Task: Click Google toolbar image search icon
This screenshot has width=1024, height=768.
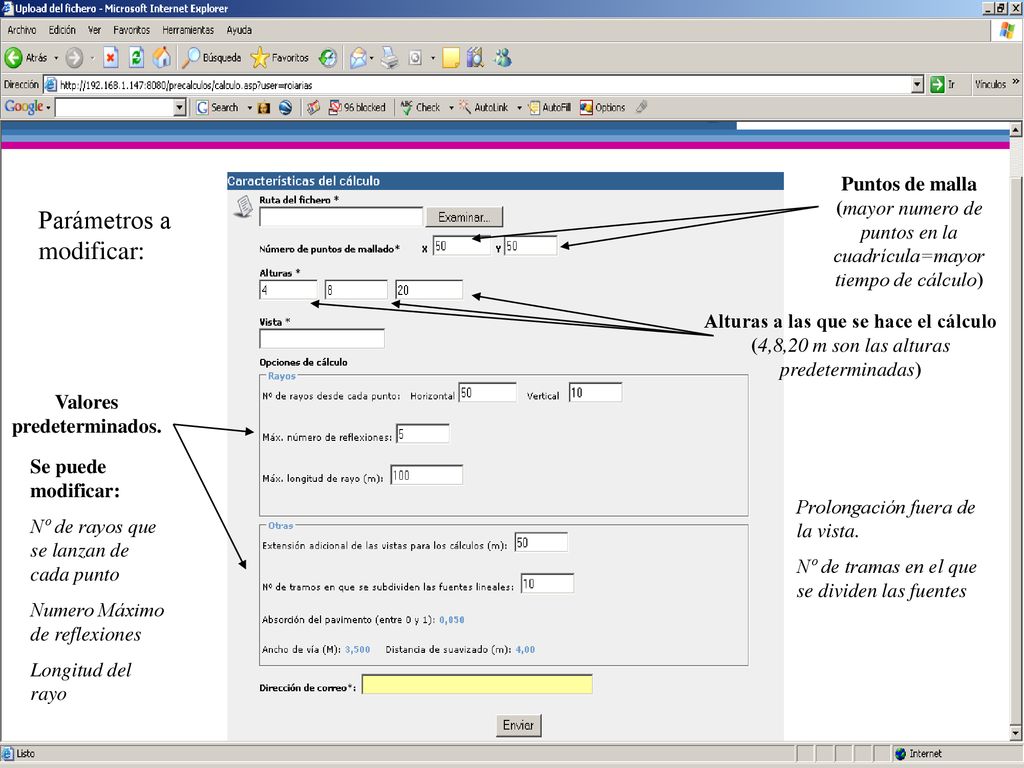Action: point(264,108)
